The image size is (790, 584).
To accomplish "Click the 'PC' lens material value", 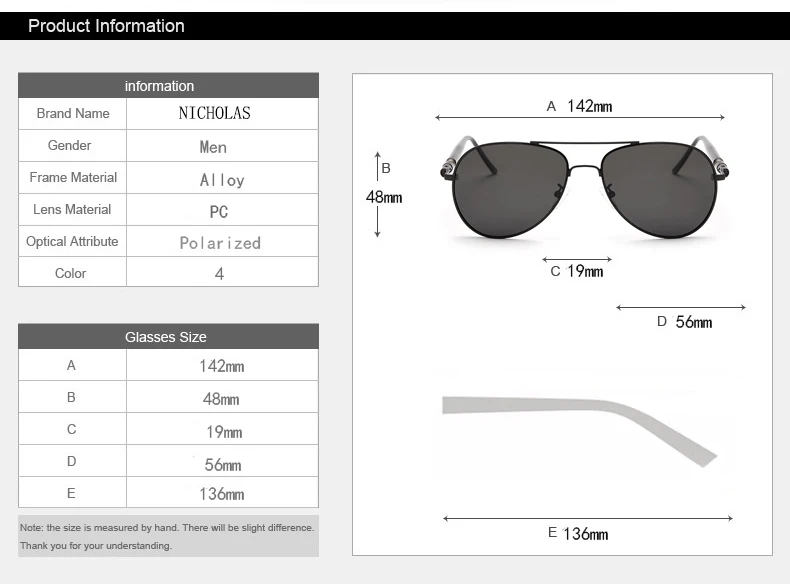I will 219,212.
